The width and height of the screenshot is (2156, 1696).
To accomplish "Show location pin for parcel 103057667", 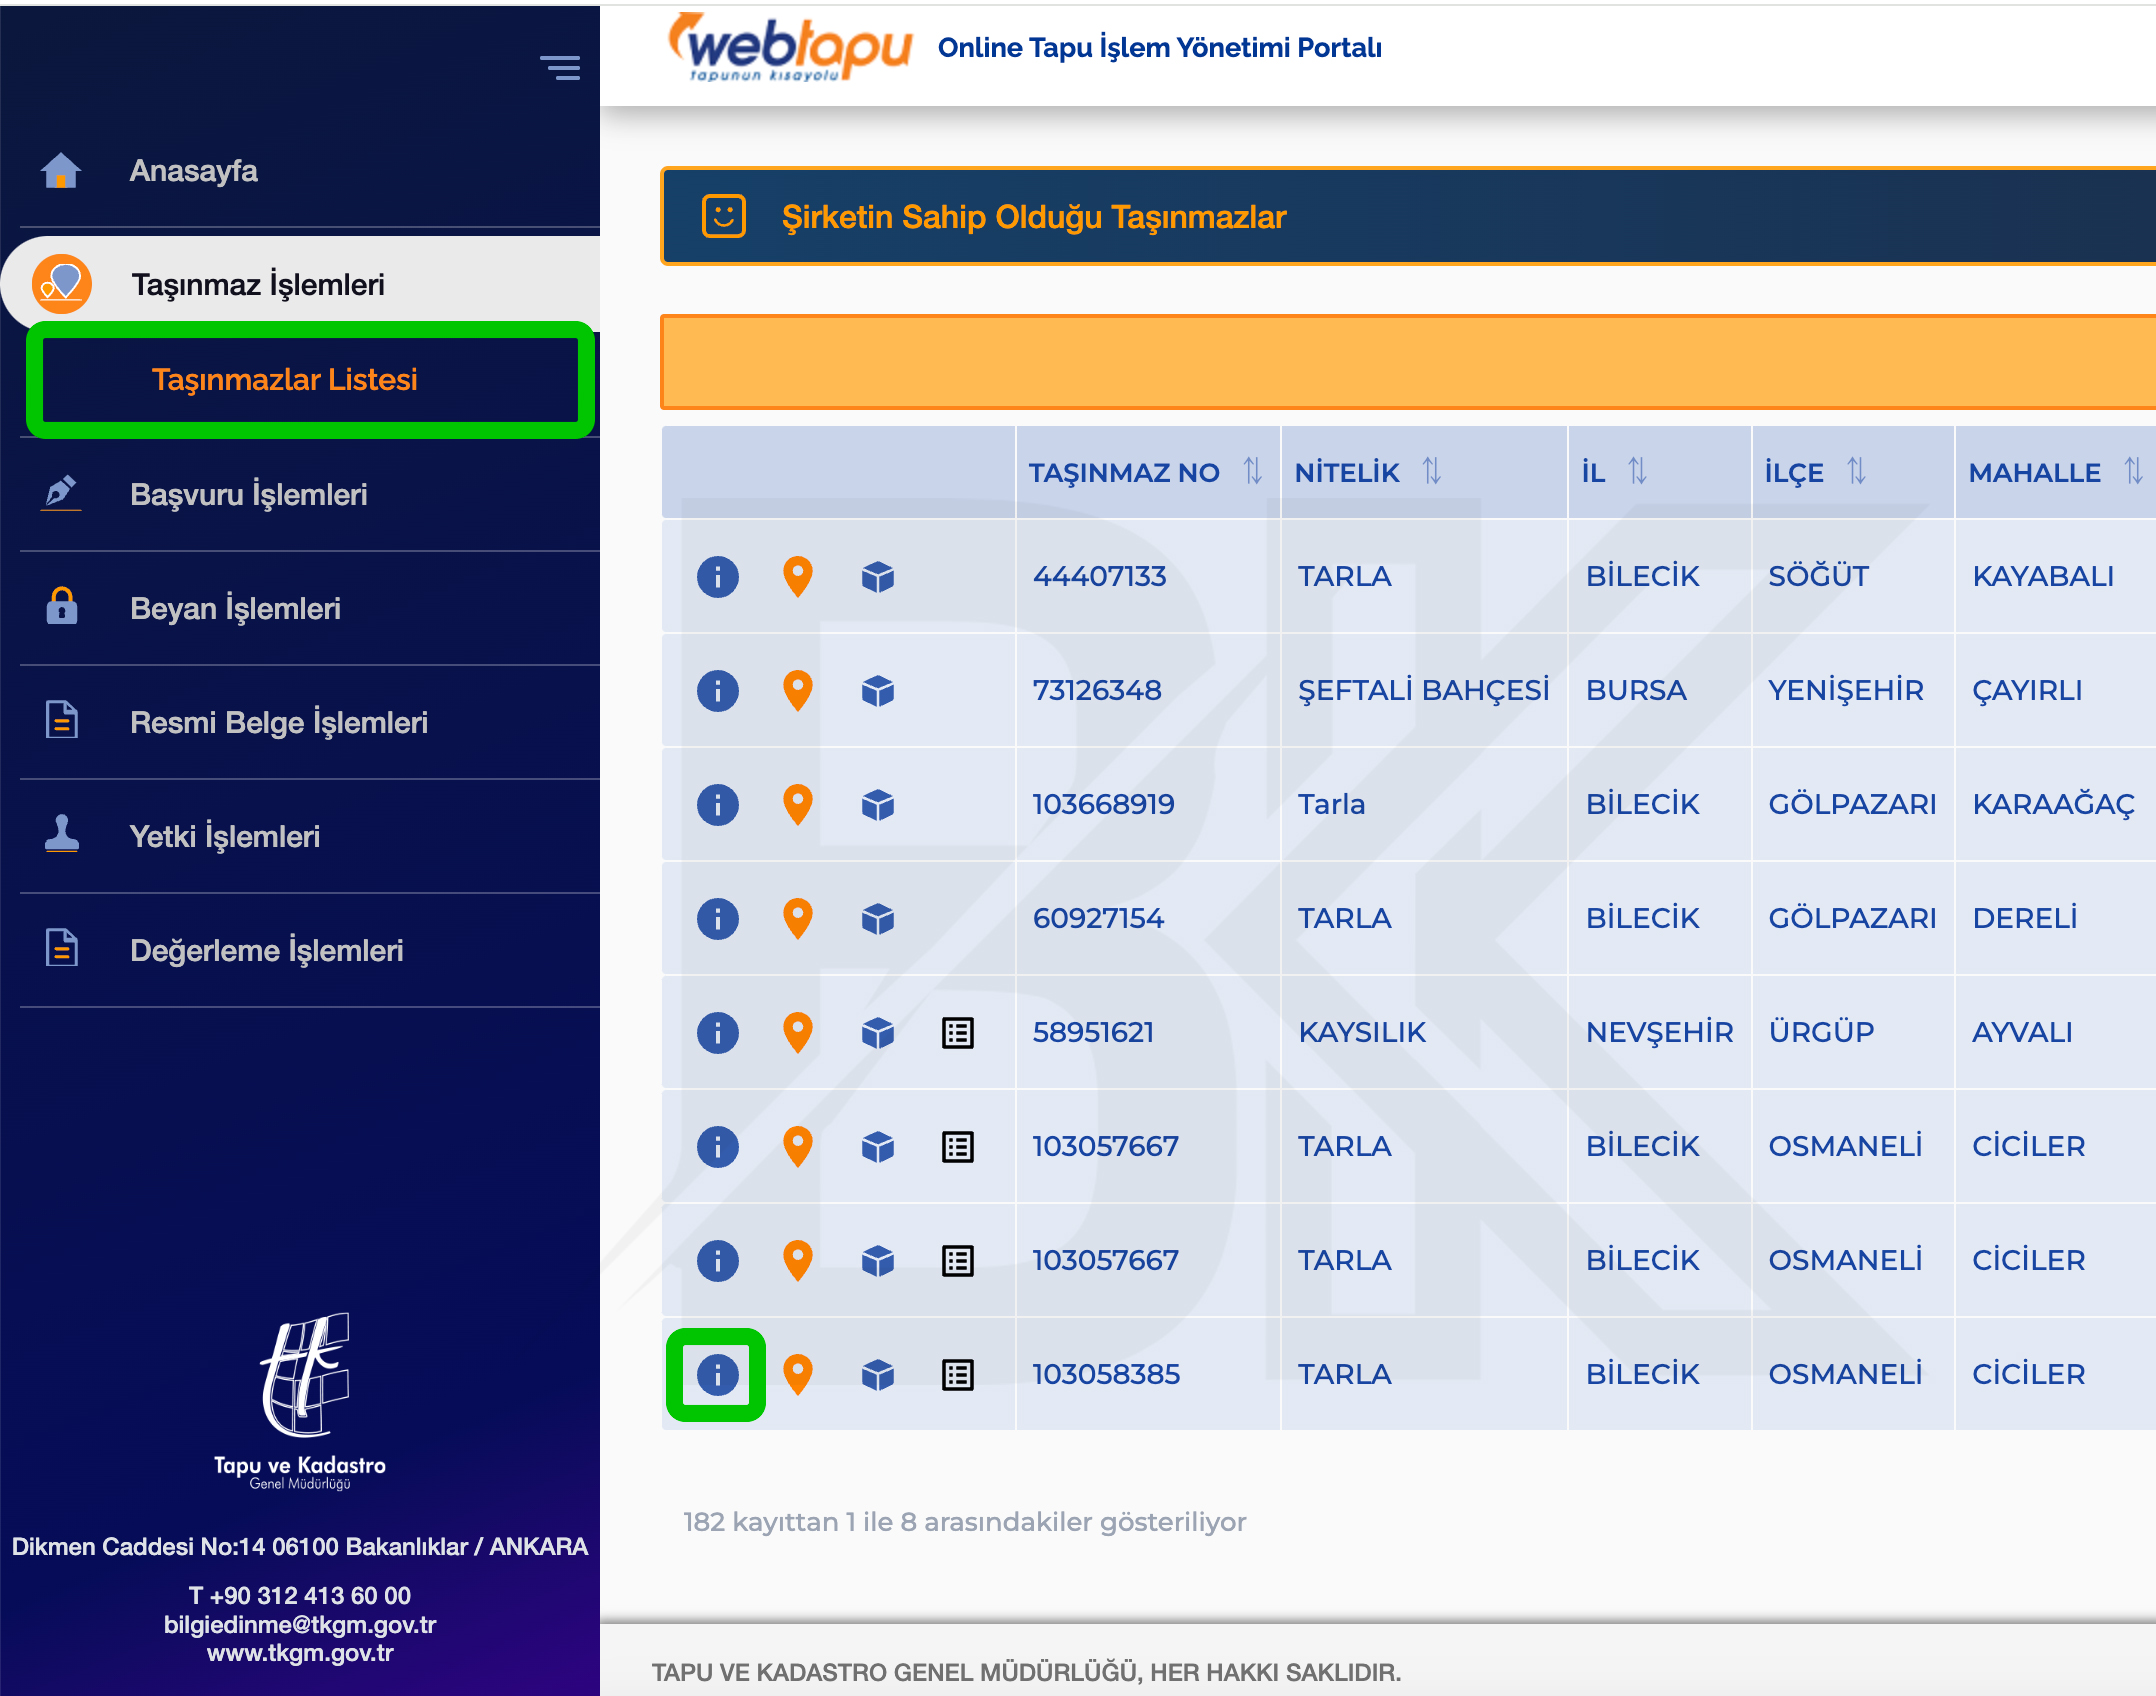I will point(797,1147).
